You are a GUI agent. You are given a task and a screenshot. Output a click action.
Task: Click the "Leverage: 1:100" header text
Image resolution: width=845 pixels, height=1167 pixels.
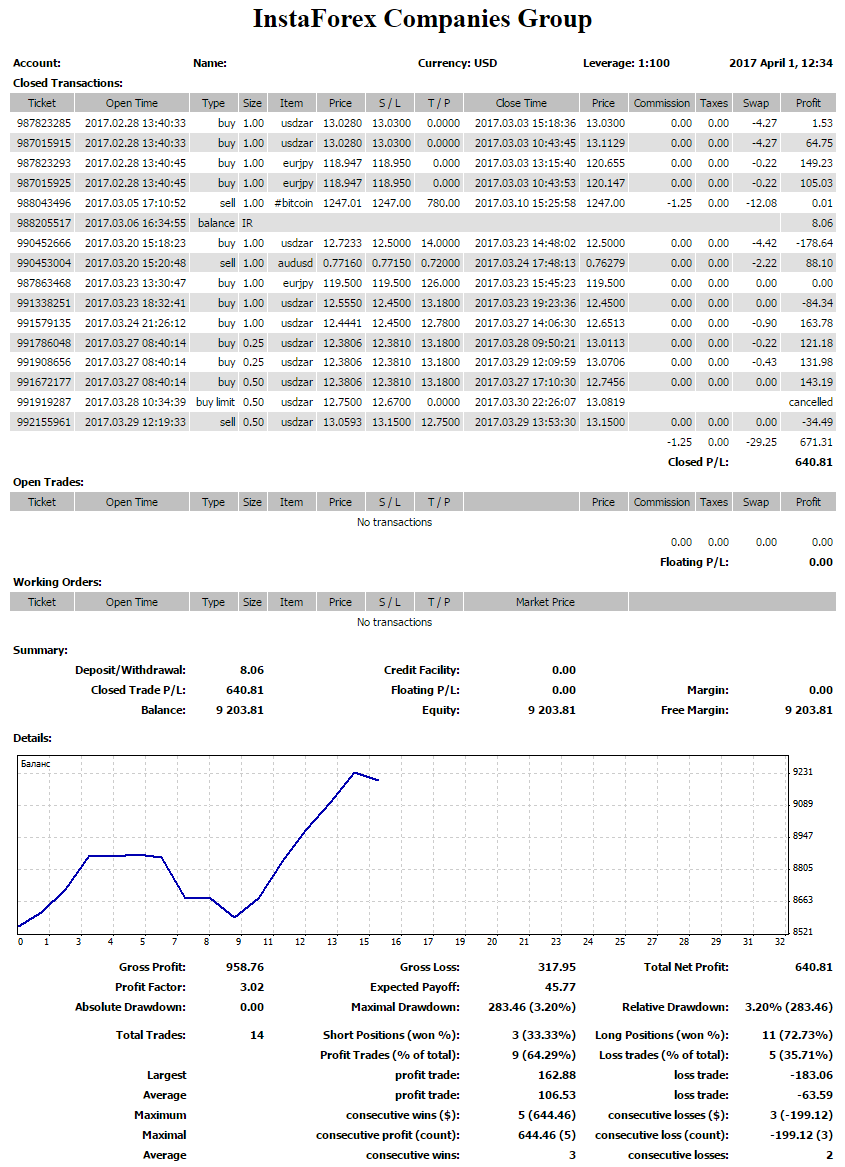click(x=626, y=63)
